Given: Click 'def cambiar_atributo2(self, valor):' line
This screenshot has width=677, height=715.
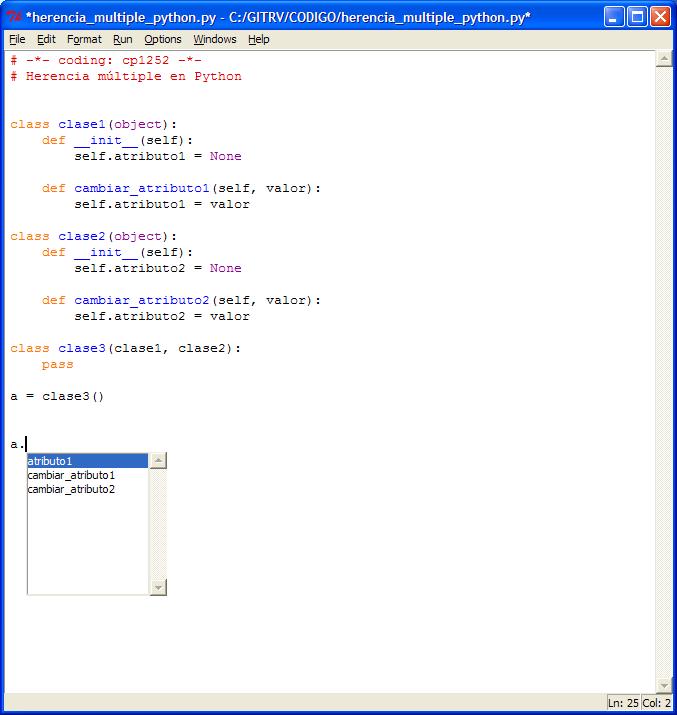Looking at the screenshot, I should tap(181, 301).
